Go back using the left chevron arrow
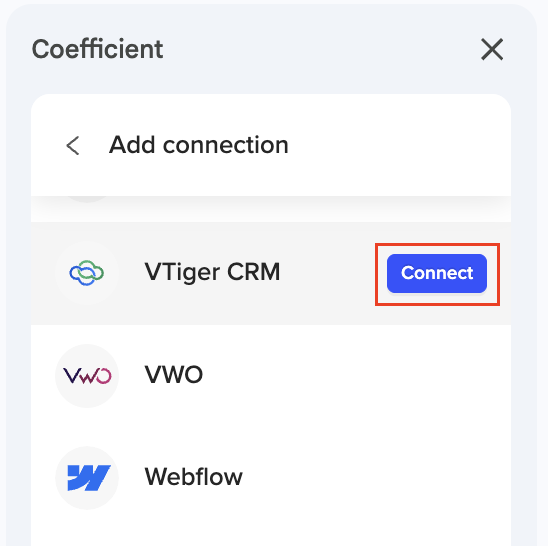The width and height of the screenshot is (548, 546). pyautogui.click(x=73, y=145)
